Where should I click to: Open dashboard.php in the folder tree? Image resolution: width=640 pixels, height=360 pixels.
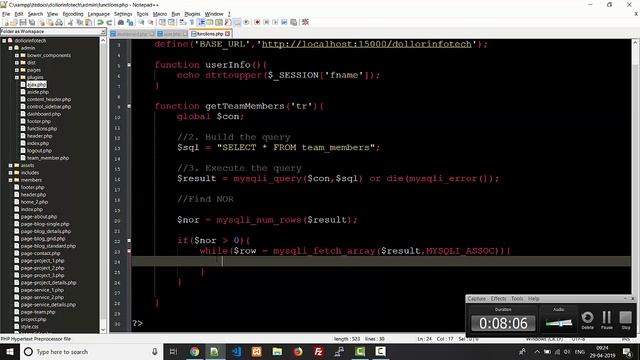pyautogui.click(x=44, y=114)
